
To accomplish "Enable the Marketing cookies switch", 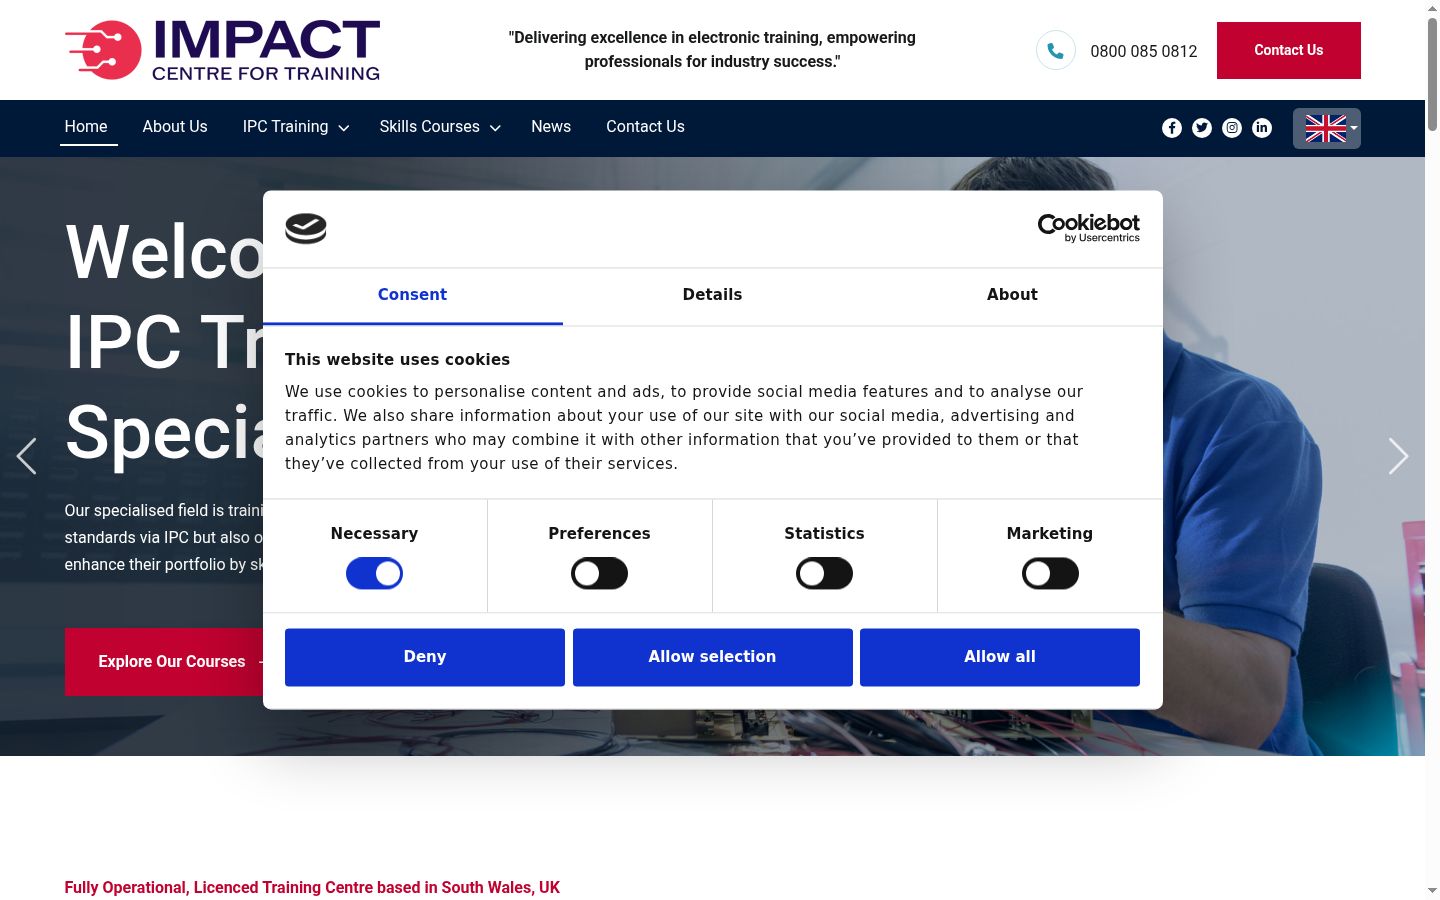I will [x=1050, y=574].
